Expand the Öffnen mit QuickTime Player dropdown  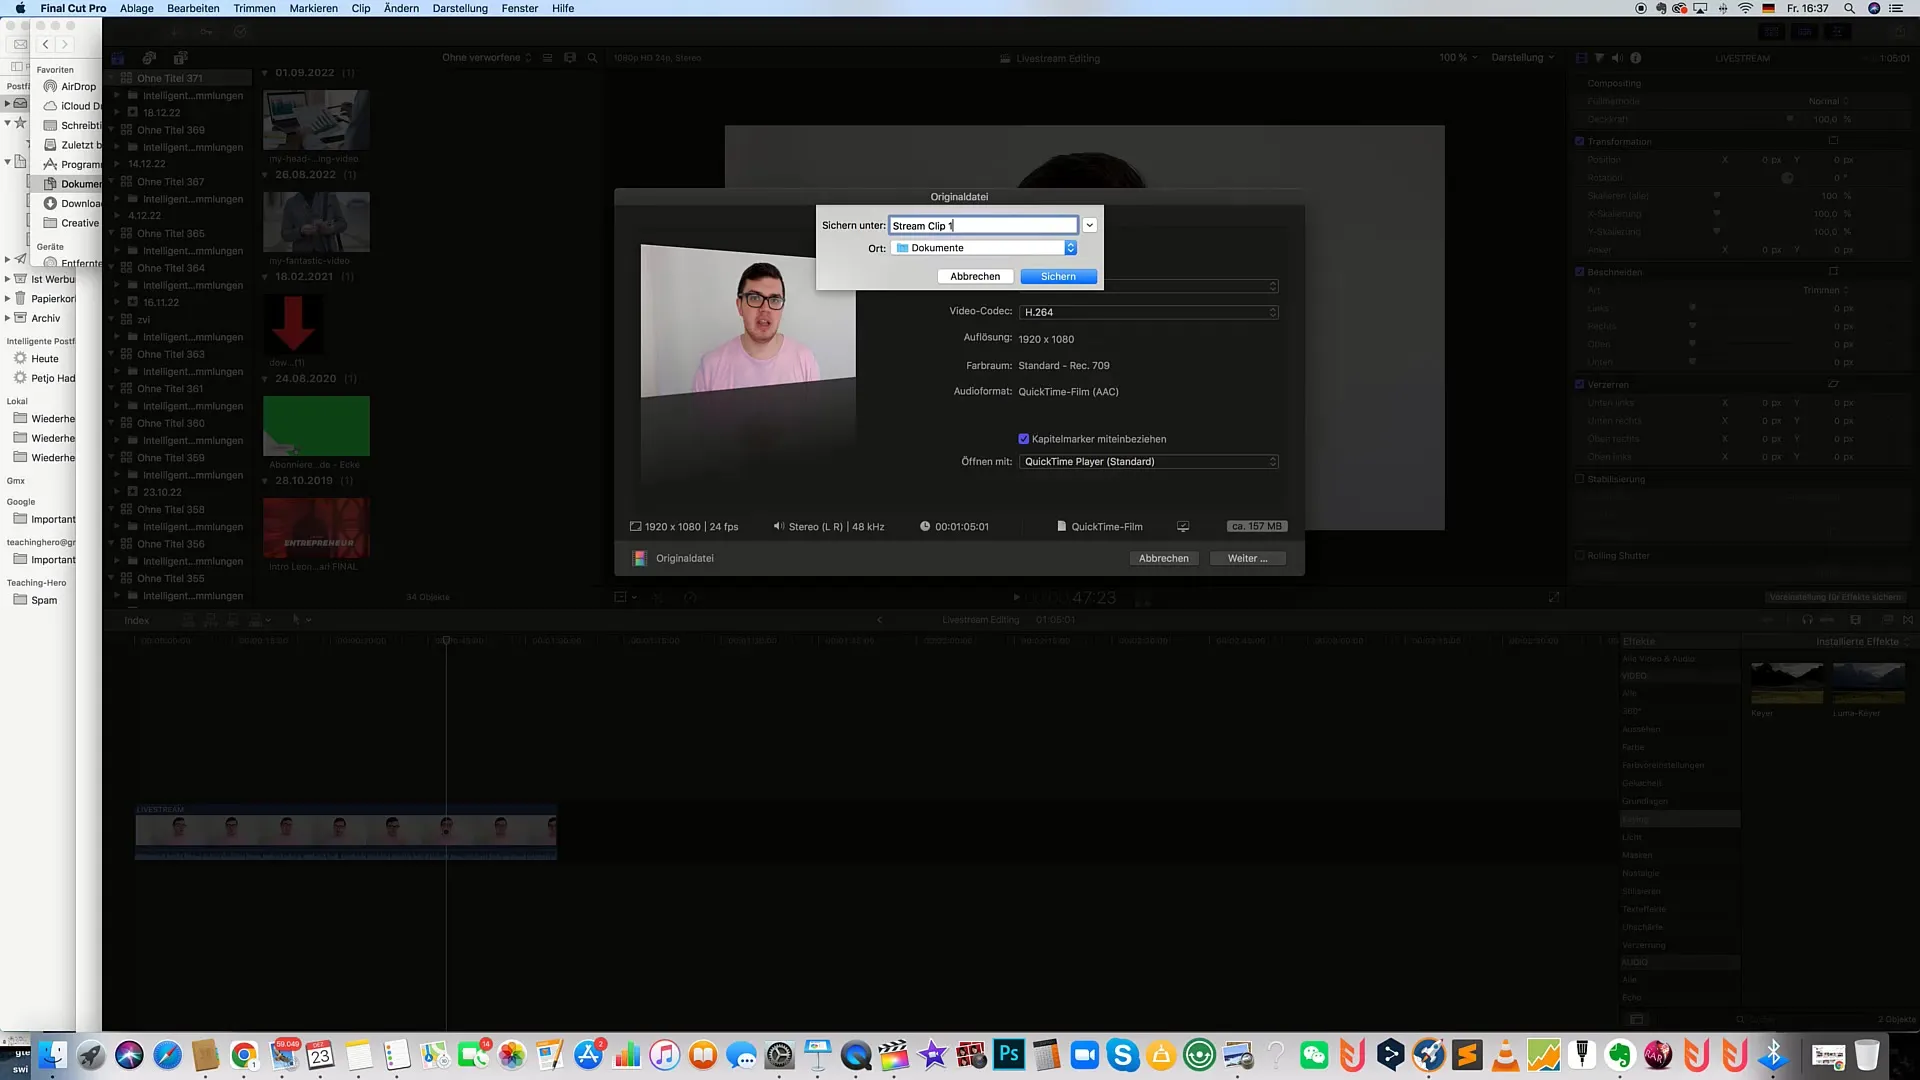click(1270, 462)
